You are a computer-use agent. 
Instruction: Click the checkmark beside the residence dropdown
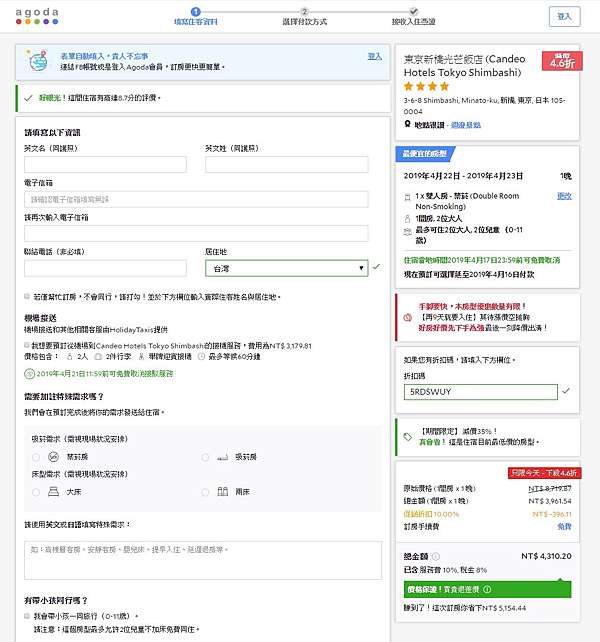coord(376,267)
